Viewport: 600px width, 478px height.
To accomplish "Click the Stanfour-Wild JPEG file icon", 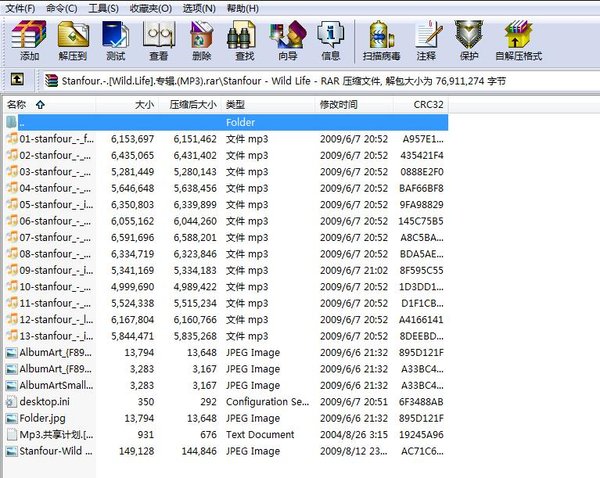I will (x=12, y=451).
